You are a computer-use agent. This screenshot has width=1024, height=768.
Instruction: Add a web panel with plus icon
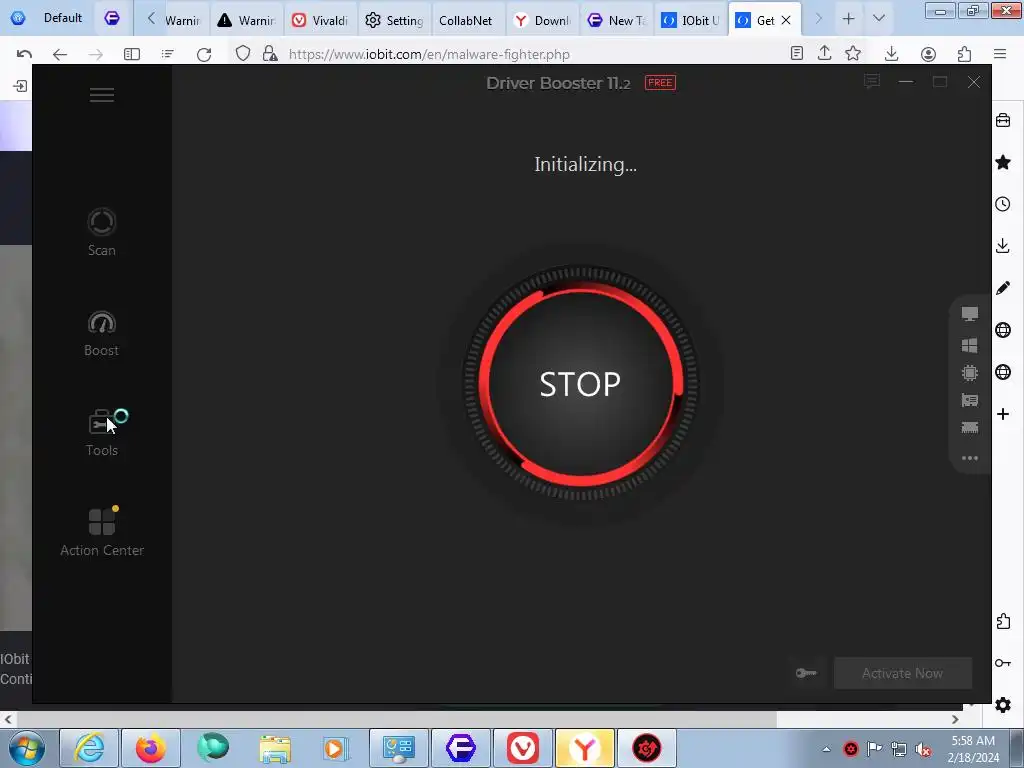1003,414
